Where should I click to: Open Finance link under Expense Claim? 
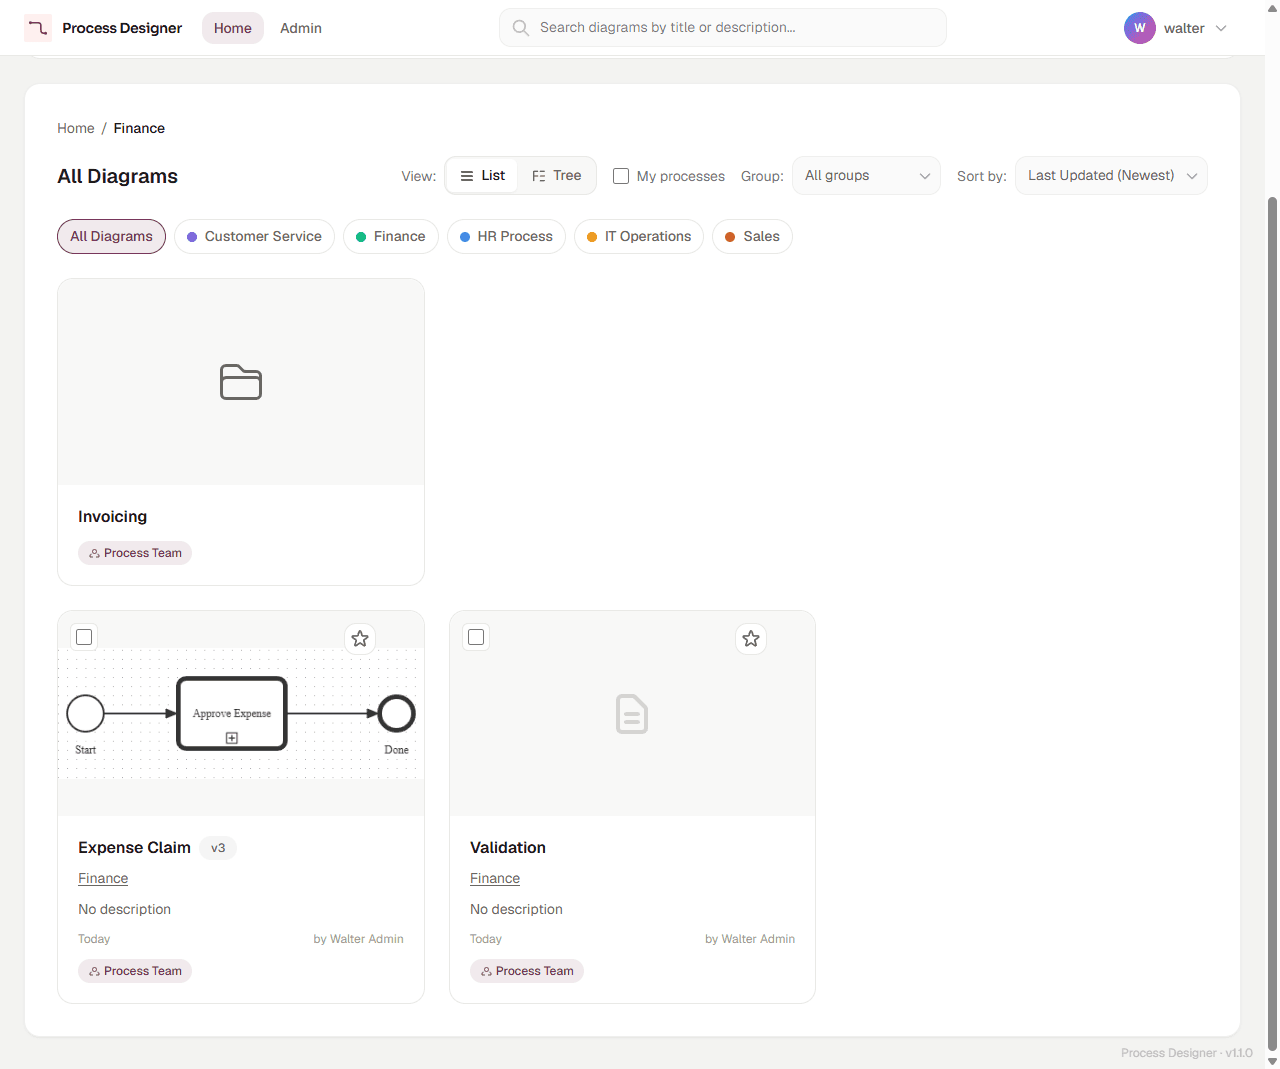coord(103,878)
